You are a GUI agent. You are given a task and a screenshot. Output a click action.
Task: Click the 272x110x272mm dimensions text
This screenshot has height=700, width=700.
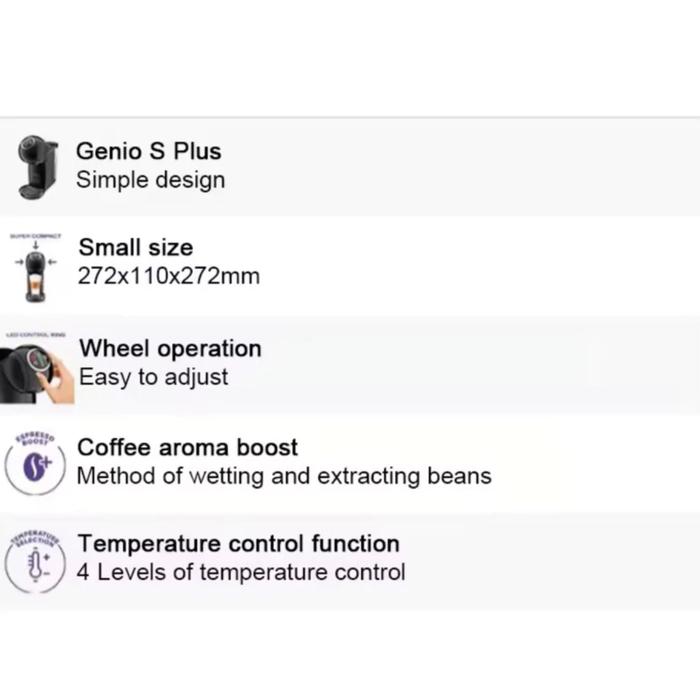168,275
